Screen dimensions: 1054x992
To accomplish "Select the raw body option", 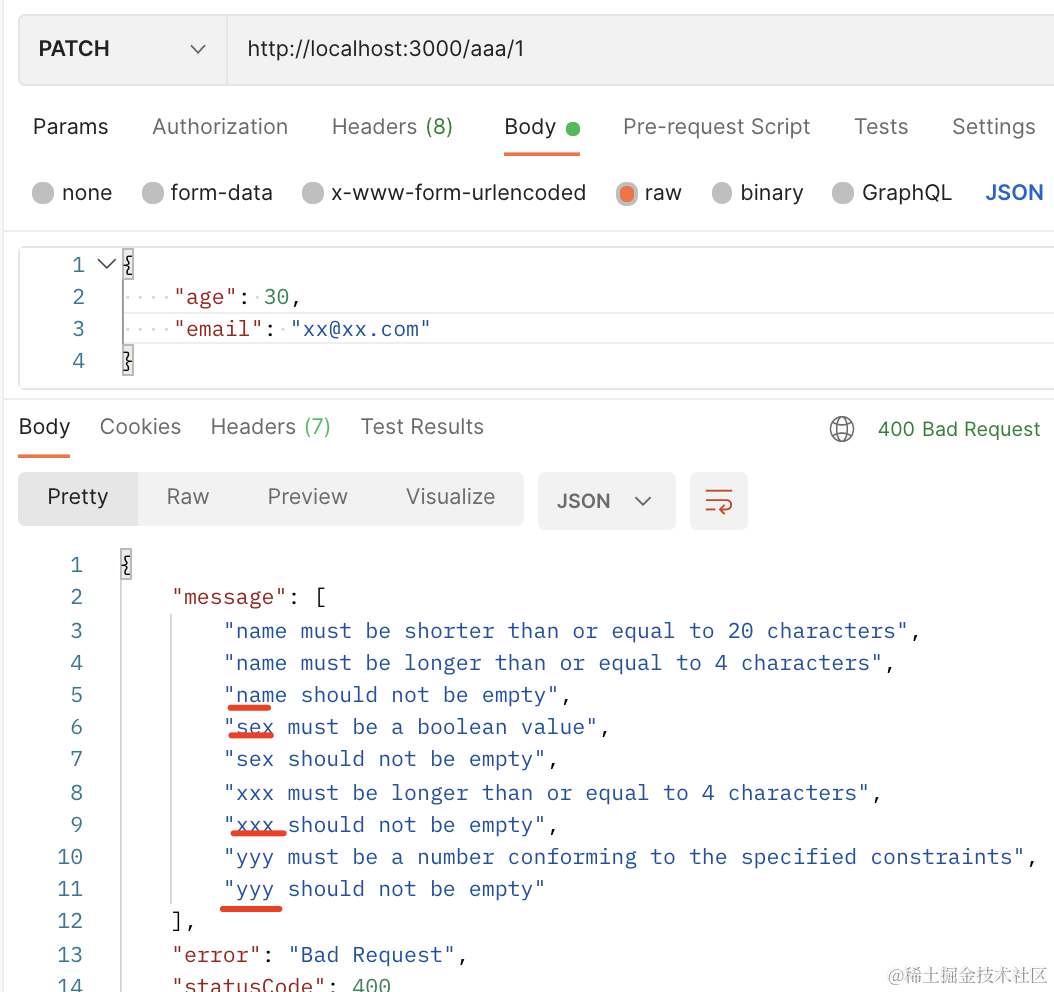I will tap(627, 193).
